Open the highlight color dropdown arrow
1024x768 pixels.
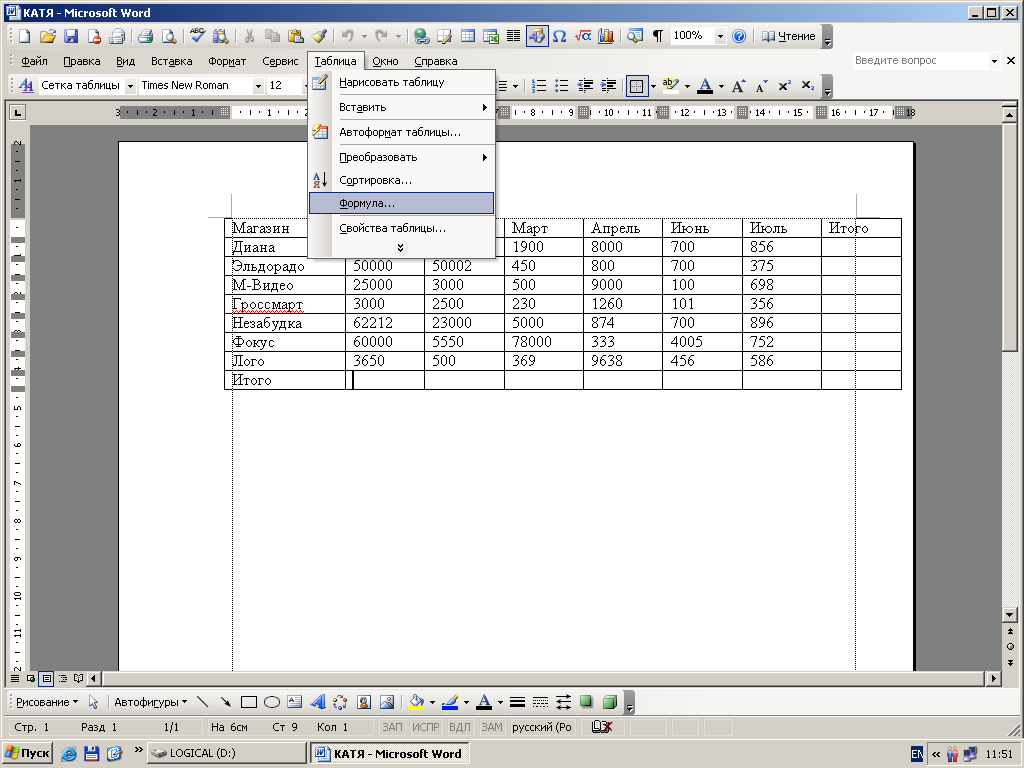click(687, 86)
